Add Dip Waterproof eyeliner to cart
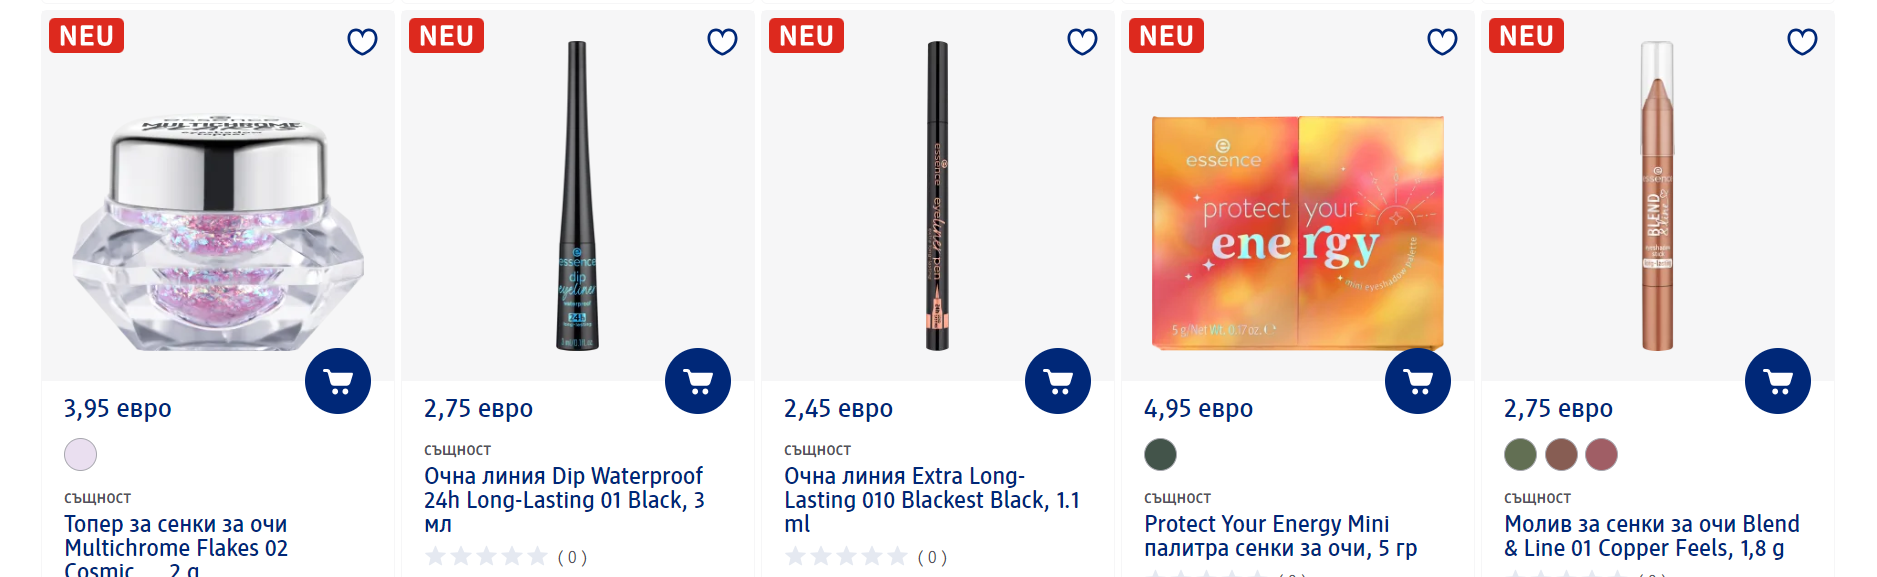Viewport: 1877px width, 577px height. (x=698, y=381)
